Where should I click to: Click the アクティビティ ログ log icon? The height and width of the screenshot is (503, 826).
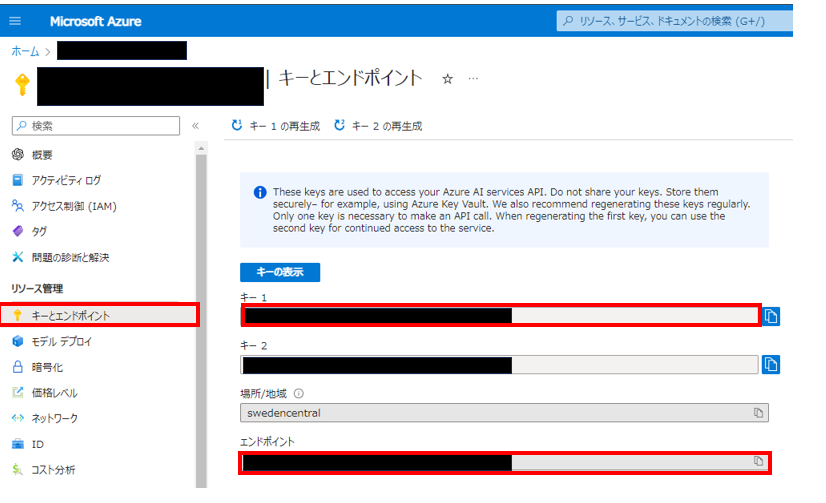17,180
